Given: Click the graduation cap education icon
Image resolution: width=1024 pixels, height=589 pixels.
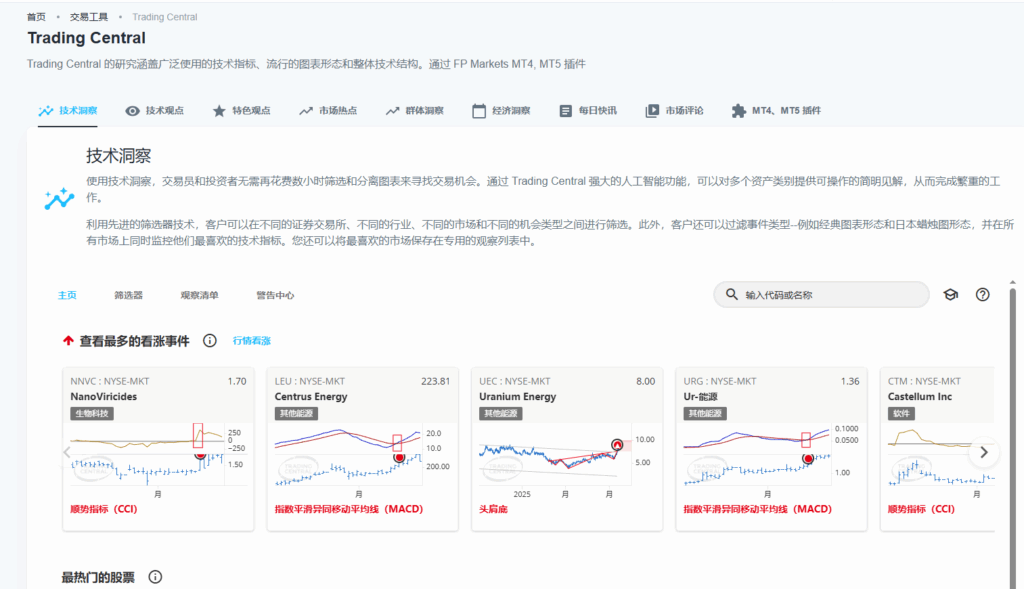Looking at the screenshot, I should pos(950,295).
